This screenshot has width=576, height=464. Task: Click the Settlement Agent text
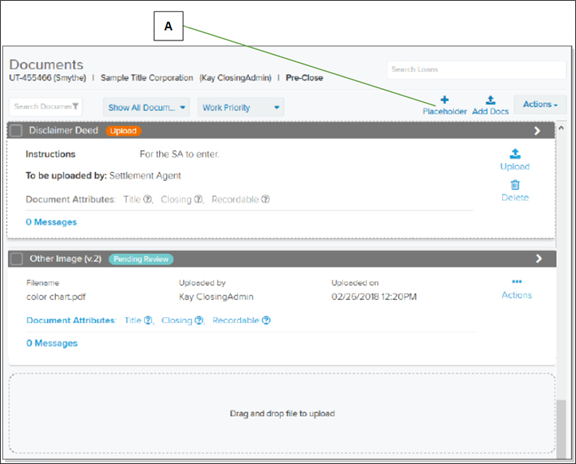pyautogui.click(x=145, y=176)
